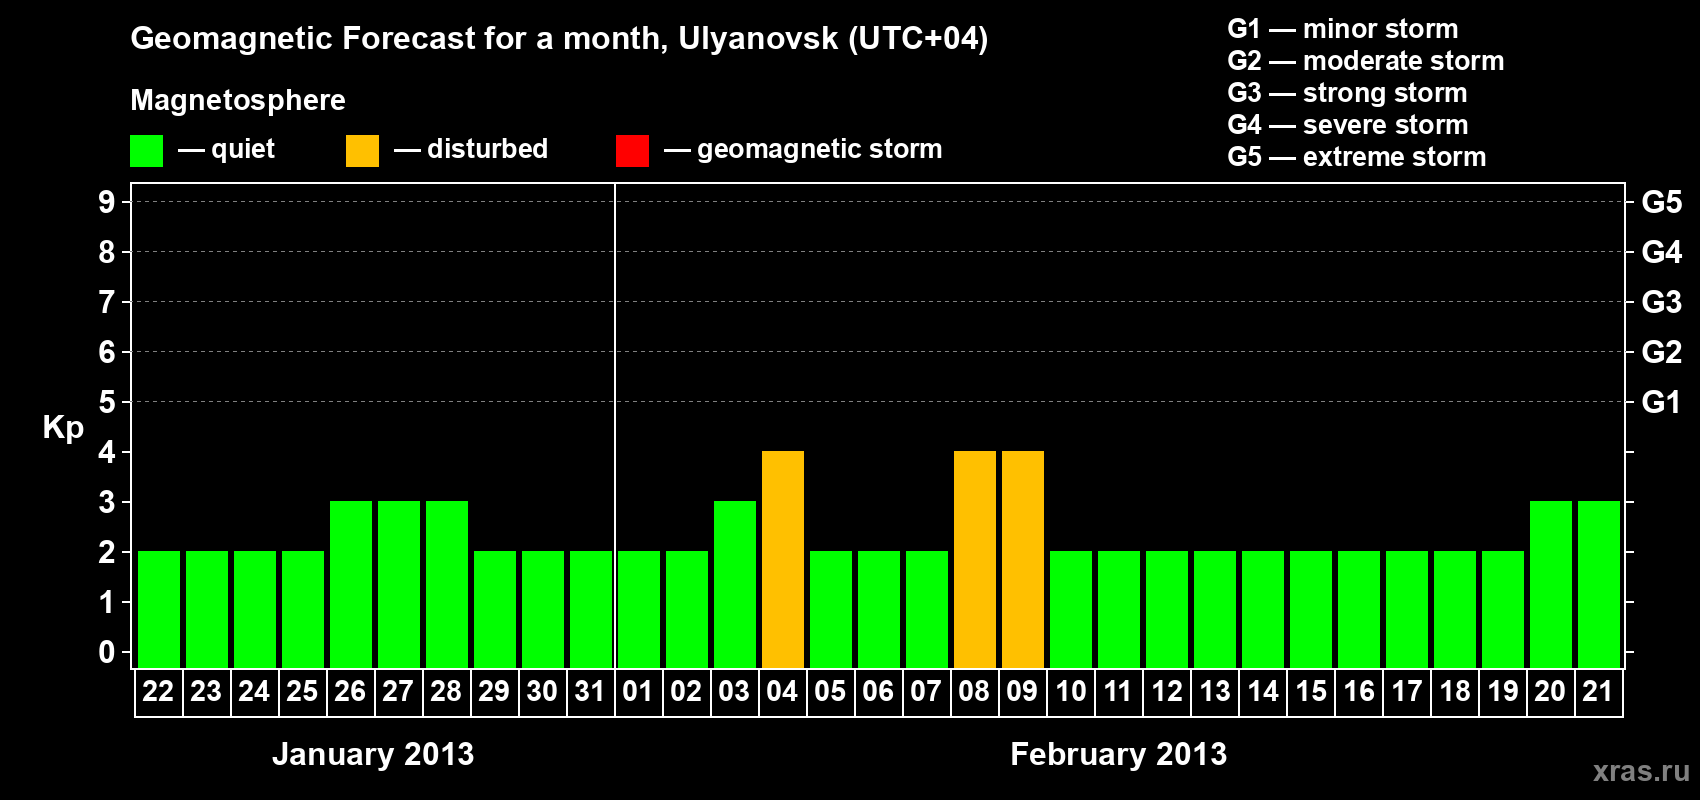Click the date cell 22 in January
The height and width of the screenshot is (800, 1700).
click(159, 692)
